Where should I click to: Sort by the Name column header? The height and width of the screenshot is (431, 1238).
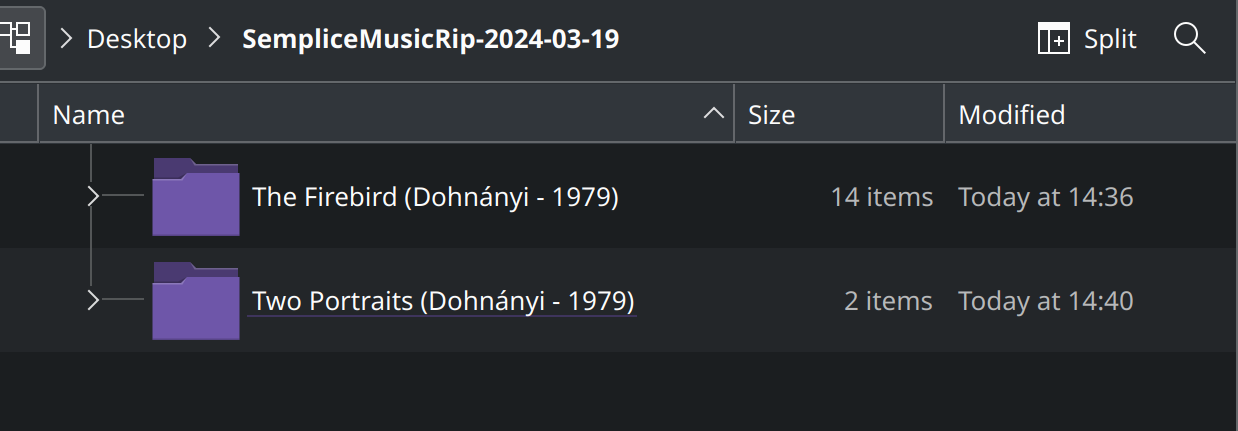tap(89, 115)
